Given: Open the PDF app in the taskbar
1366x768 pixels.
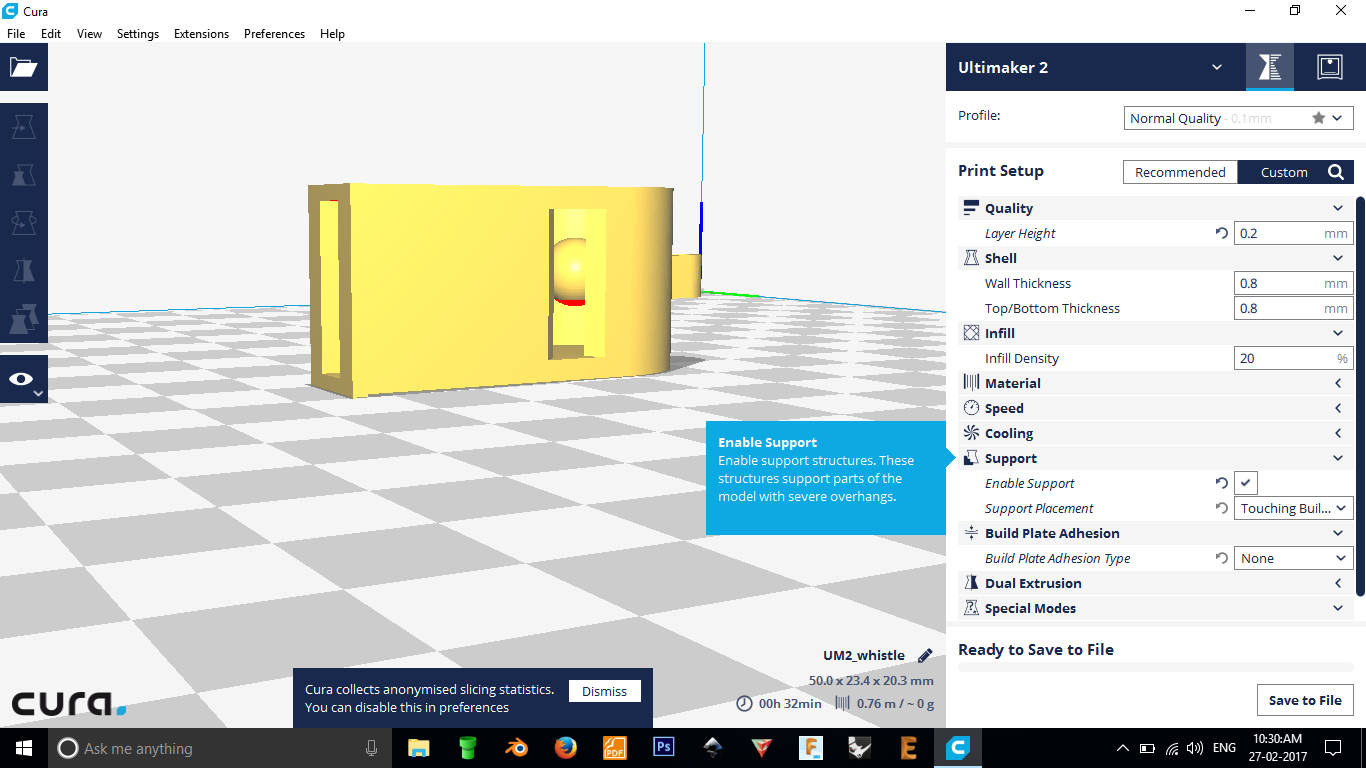Looking at the screenshot, I should [614, 748].
